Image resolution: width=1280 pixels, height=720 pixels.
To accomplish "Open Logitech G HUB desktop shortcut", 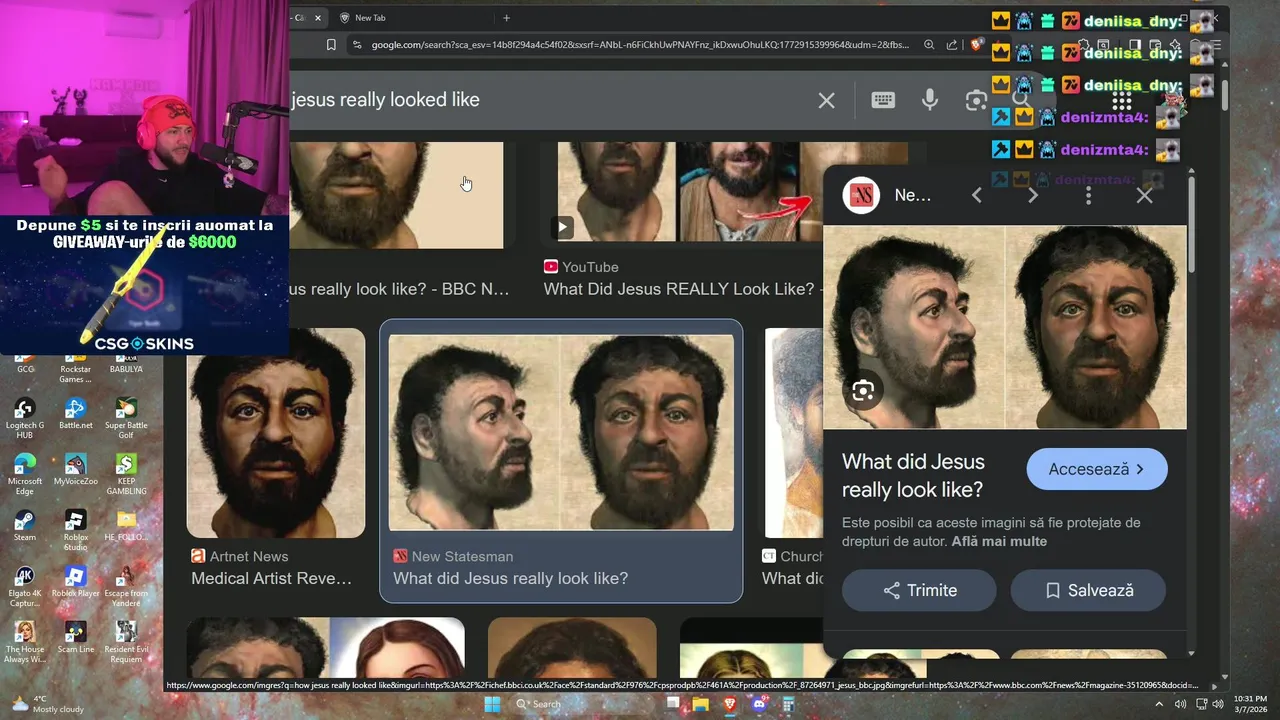I will pos(24,418).
